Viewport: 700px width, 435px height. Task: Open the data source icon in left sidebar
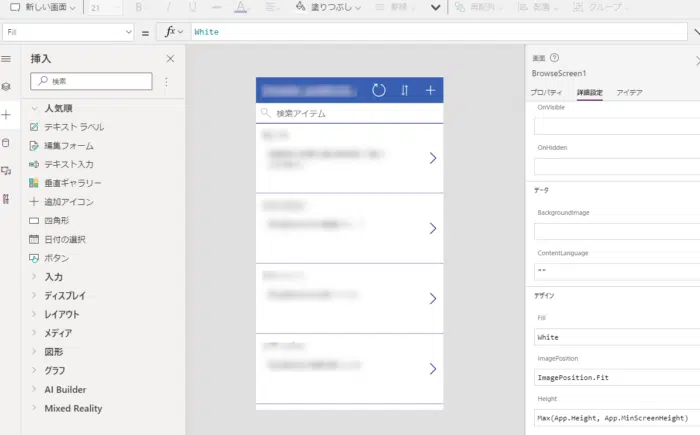tap(7, 143)
